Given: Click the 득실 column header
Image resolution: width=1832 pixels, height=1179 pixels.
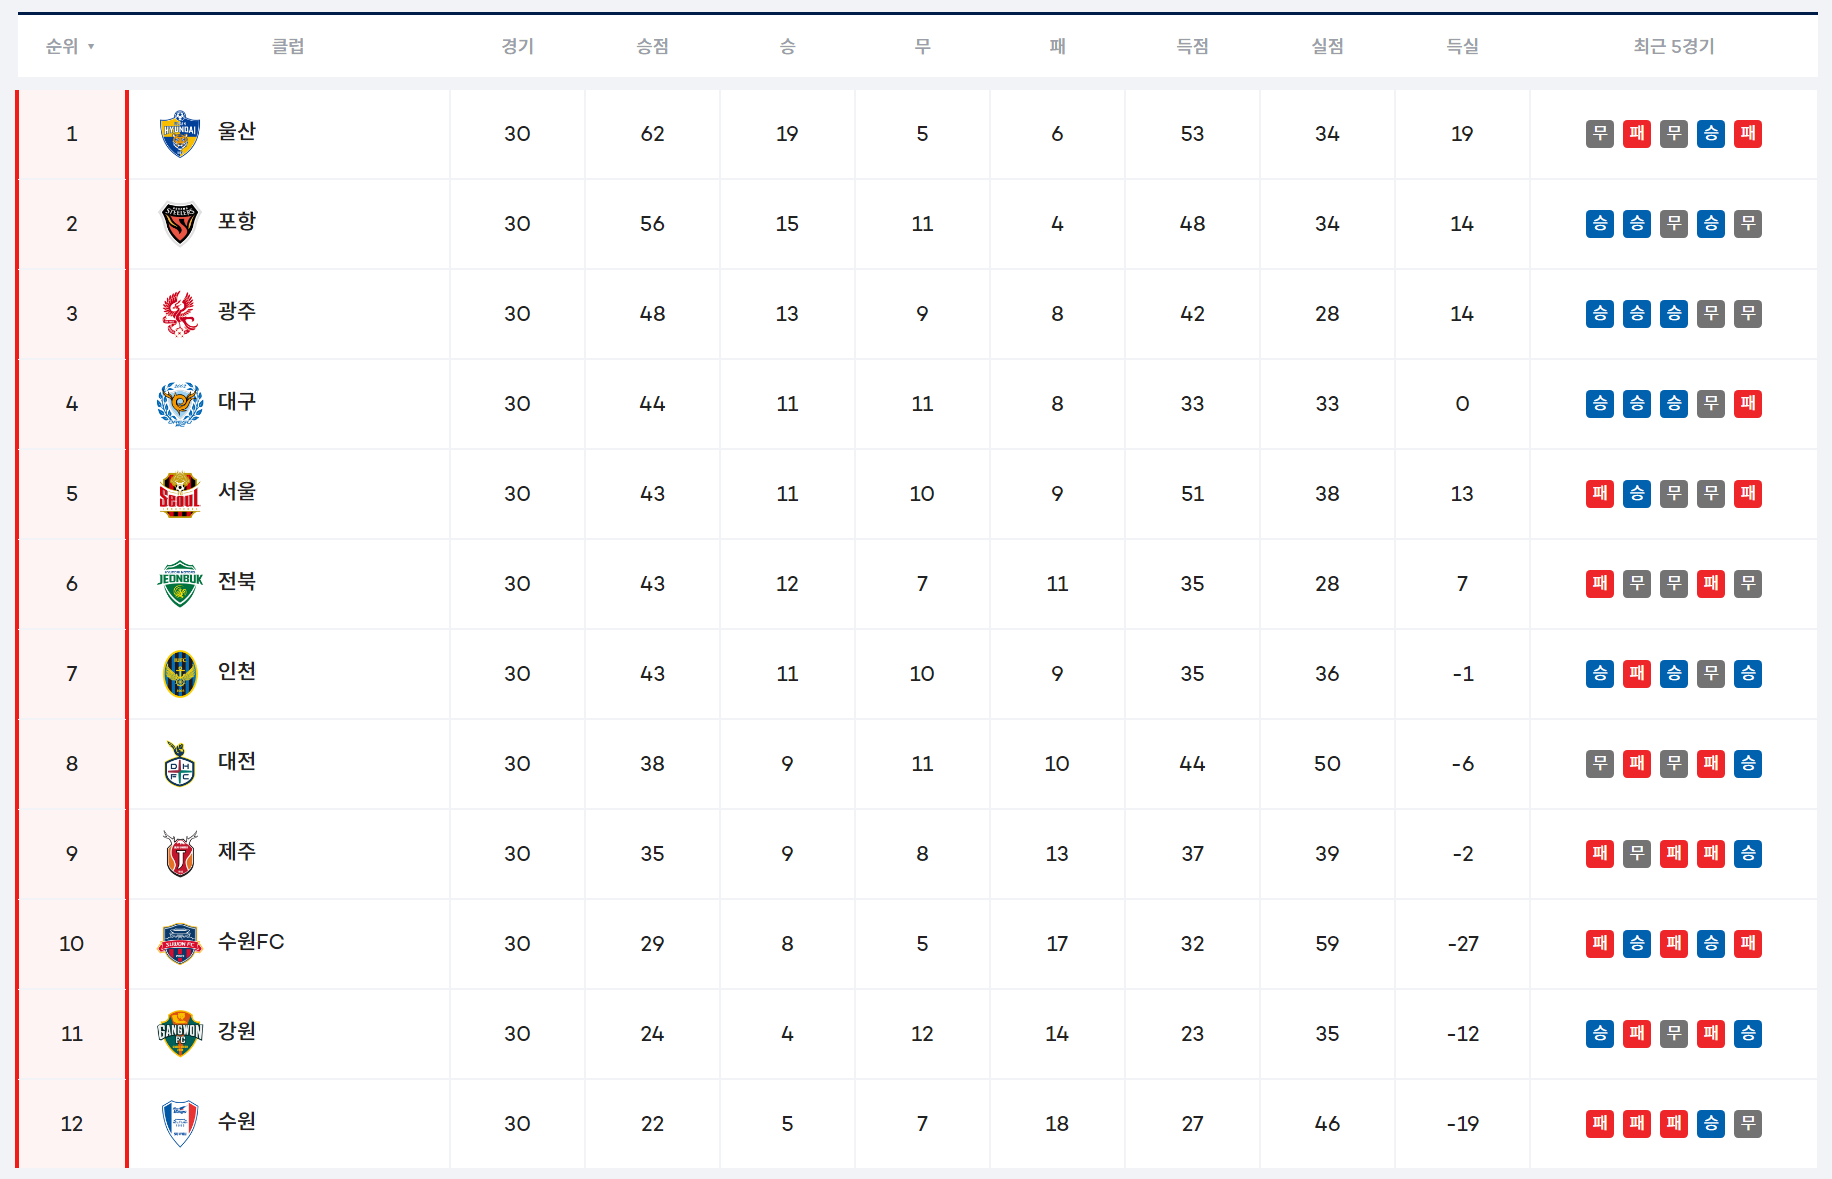Looking at the screenshot, I should (1462, 46).
